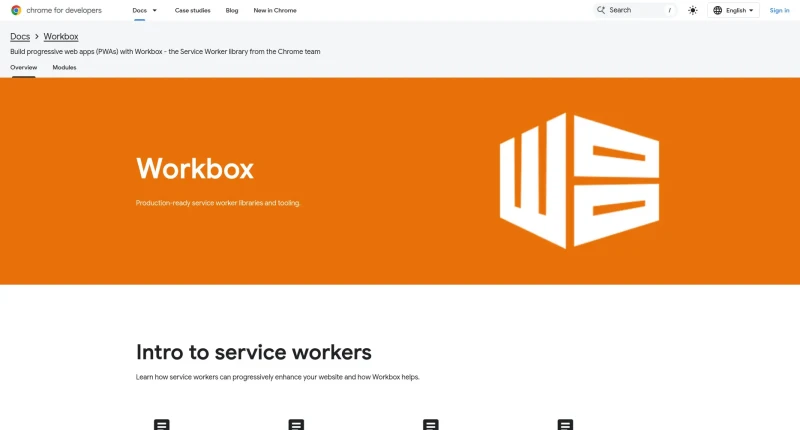Go to Case studies
This screenshot has width=800, height=430.
(x=192, y=10)
